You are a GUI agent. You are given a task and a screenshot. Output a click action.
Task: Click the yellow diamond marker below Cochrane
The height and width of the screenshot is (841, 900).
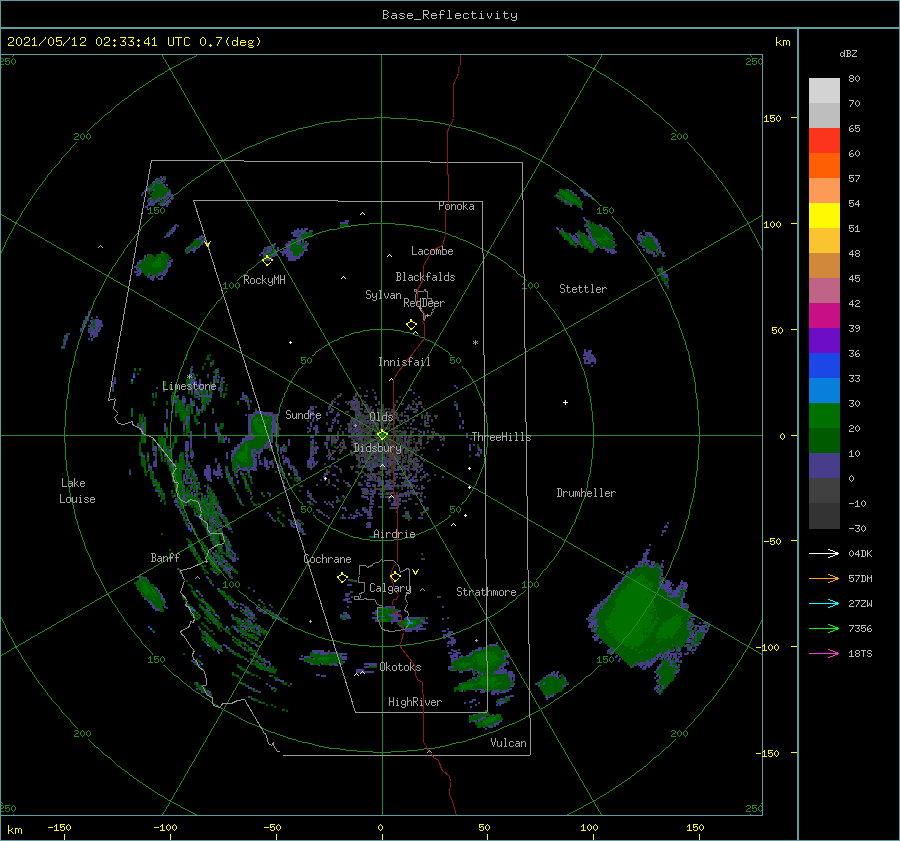(x=342, y=578)
